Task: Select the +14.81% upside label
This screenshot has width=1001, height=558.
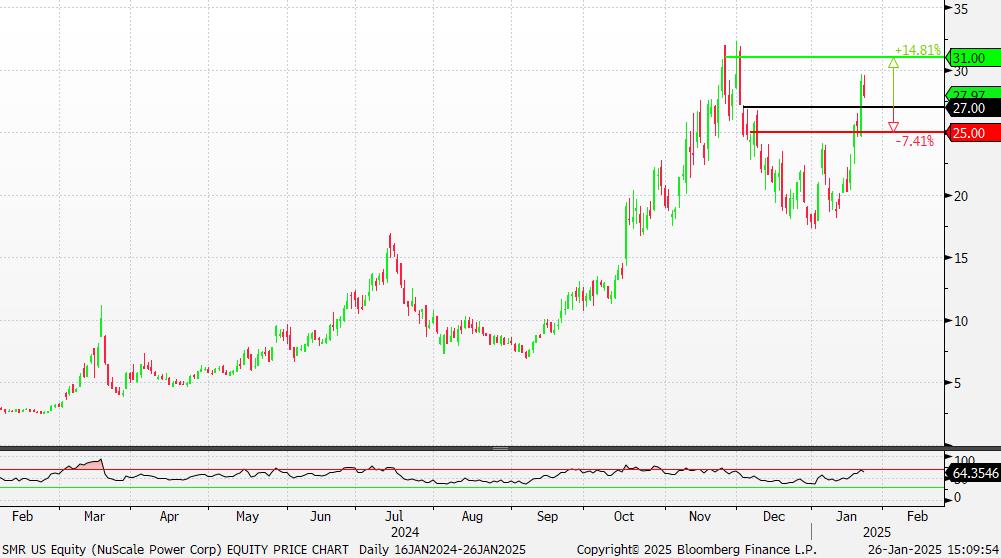Action: (x=917, y=50)
